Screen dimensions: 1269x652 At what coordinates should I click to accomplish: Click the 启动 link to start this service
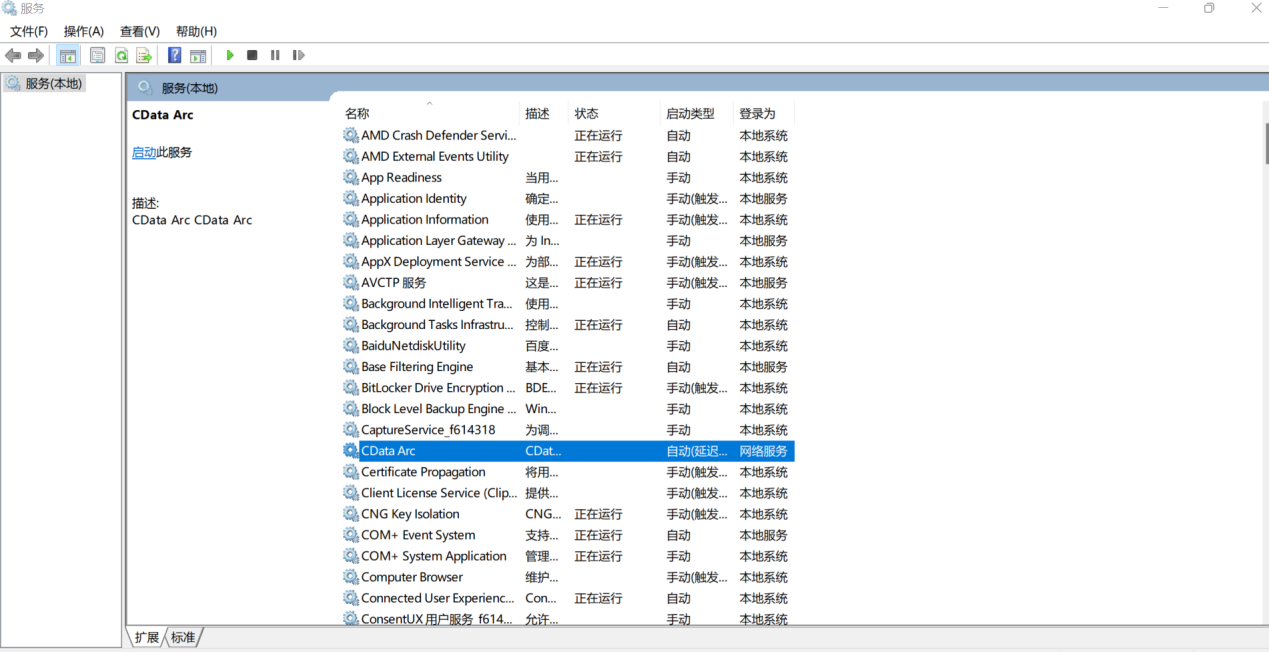coord(144,153)
